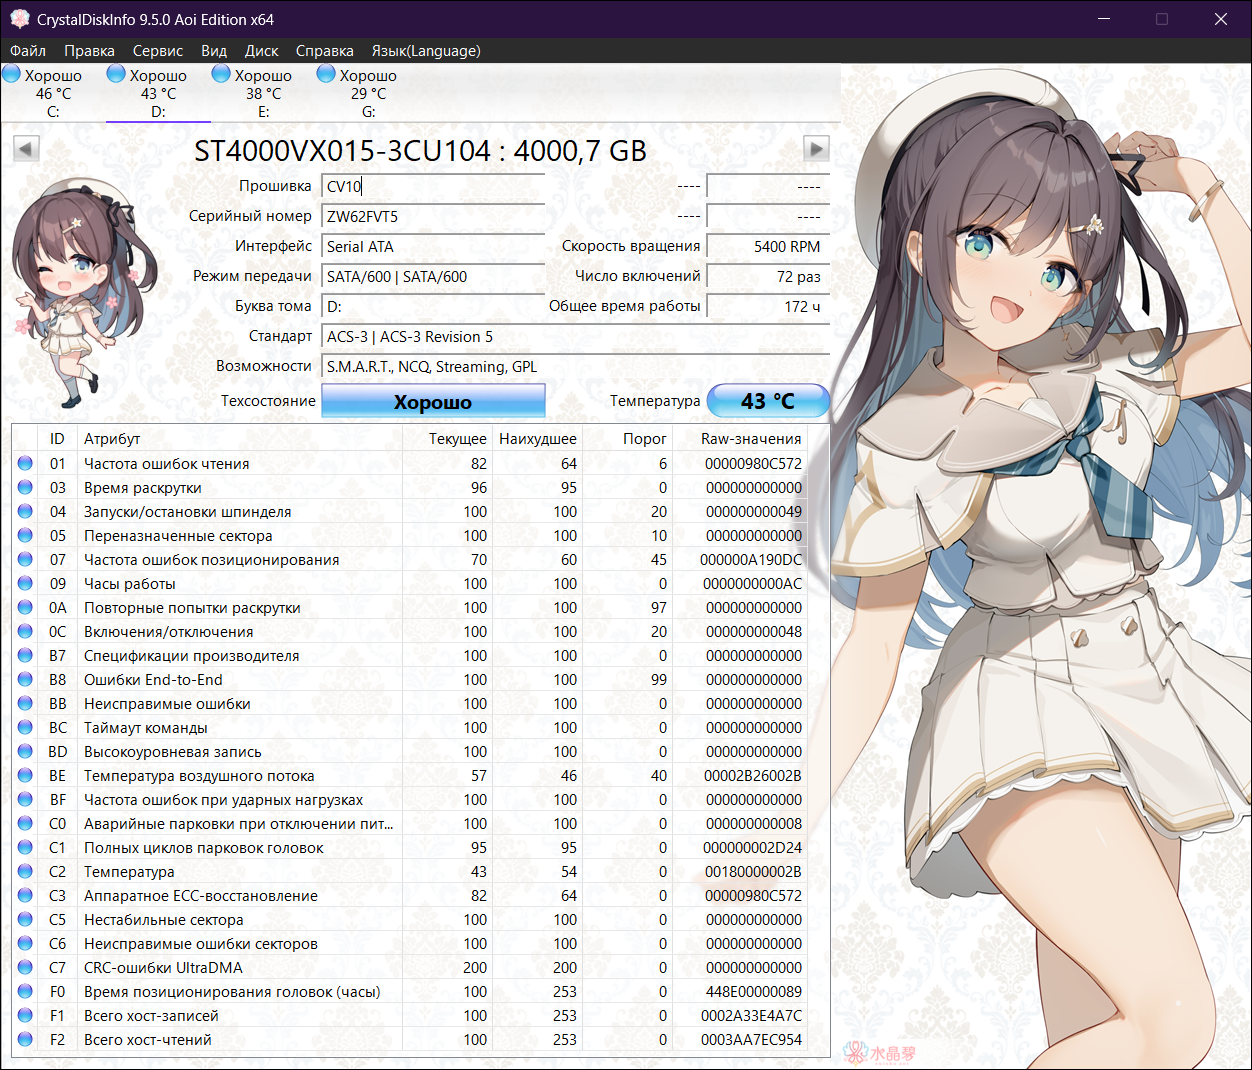This screenshot has height=1070, width=1252.
Task: Select the G: drive status orb
Action: coord(326,73)
